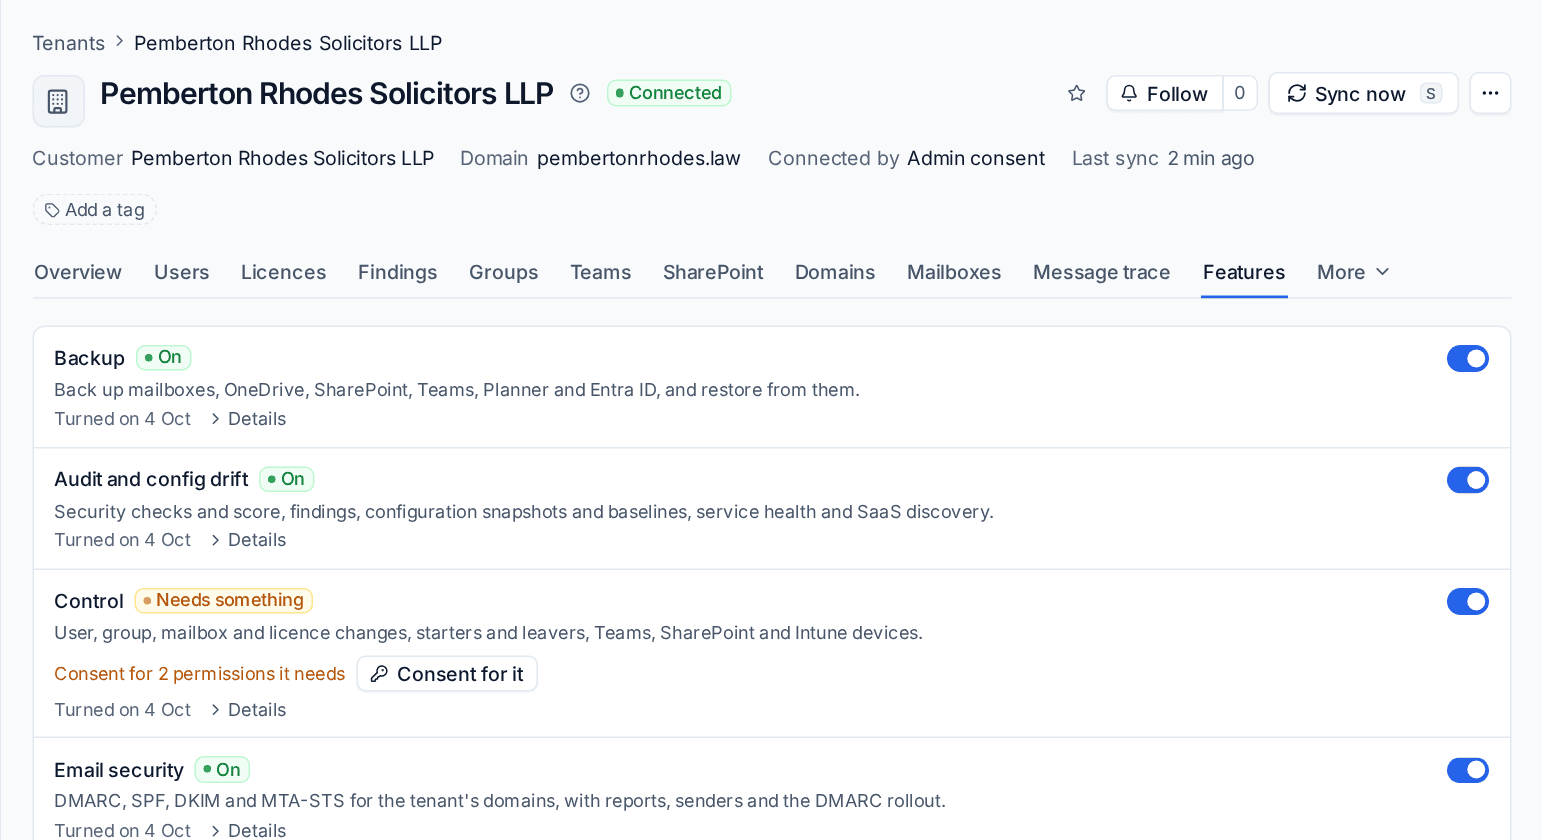Click the Backup feature title
The height and width of the screenshot is (840, 1542).
[x=89, y=358]
